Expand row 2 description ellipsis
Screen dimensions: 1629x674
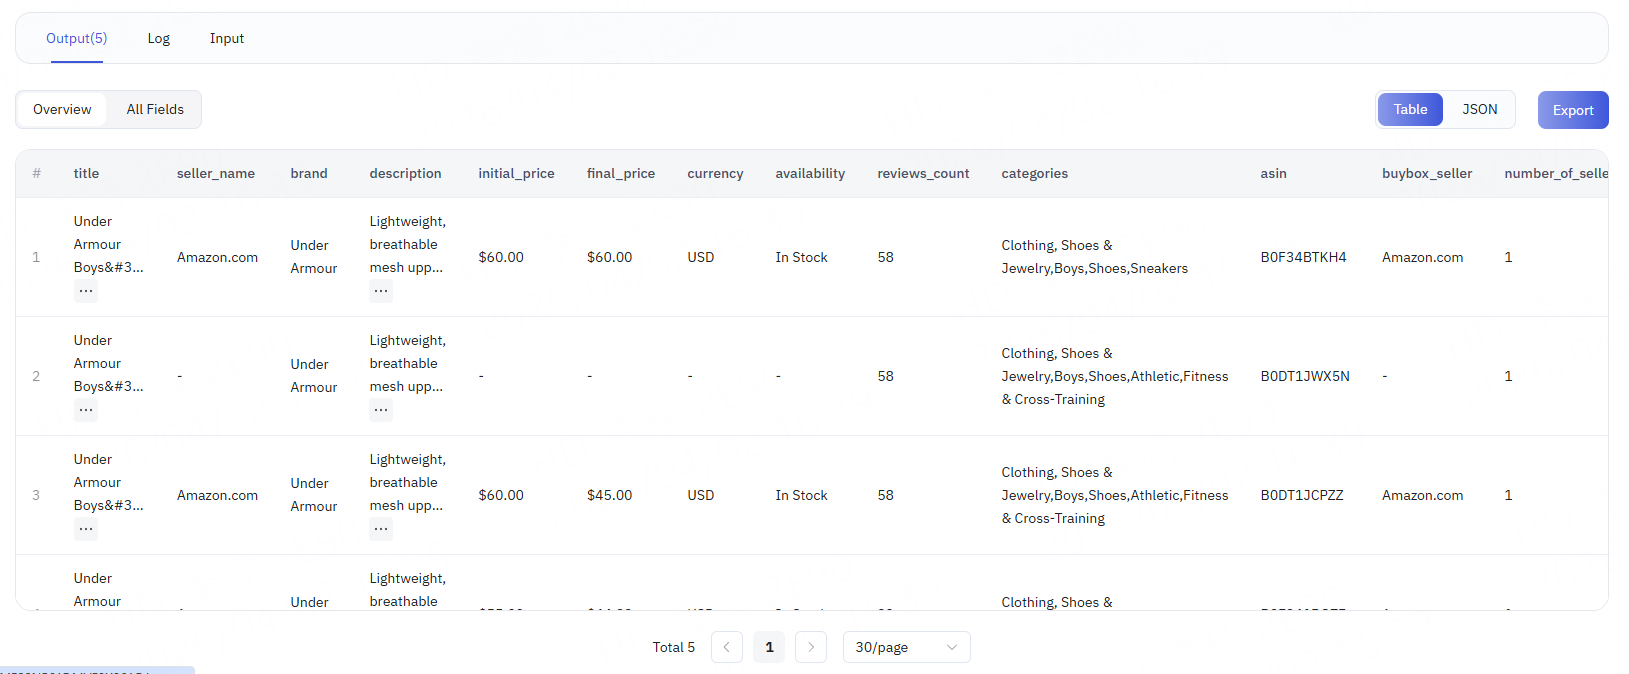point(381,410)
